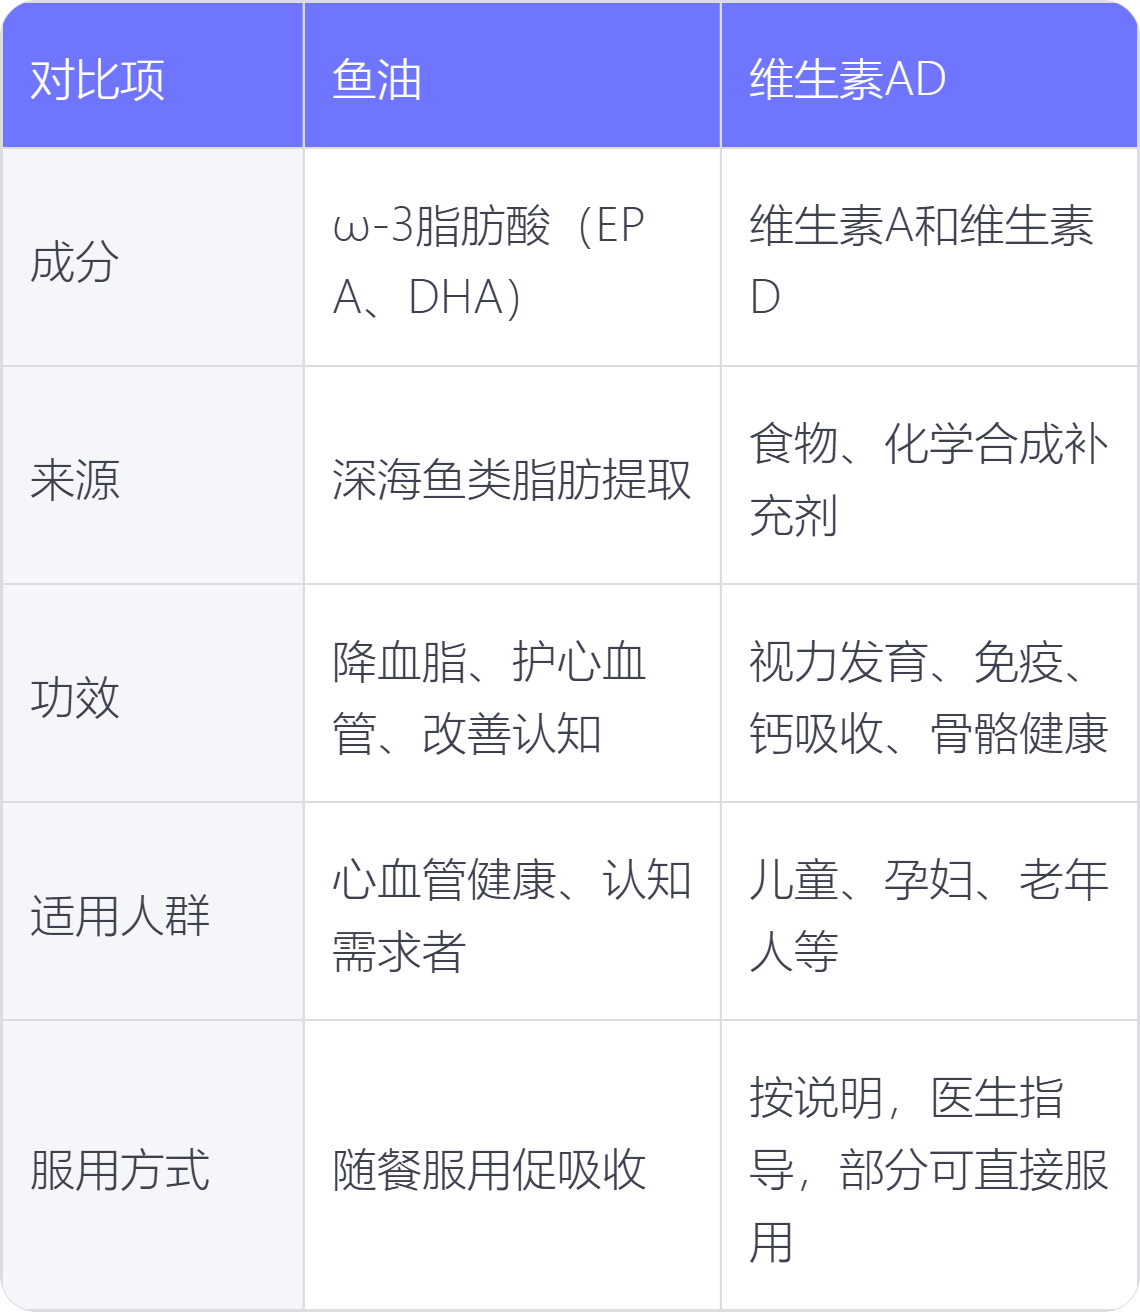This screenshot has height=1312, width=1140.
Task: Click the 儿童、孕妇、老年人等 cell
Action: [929, 912]
